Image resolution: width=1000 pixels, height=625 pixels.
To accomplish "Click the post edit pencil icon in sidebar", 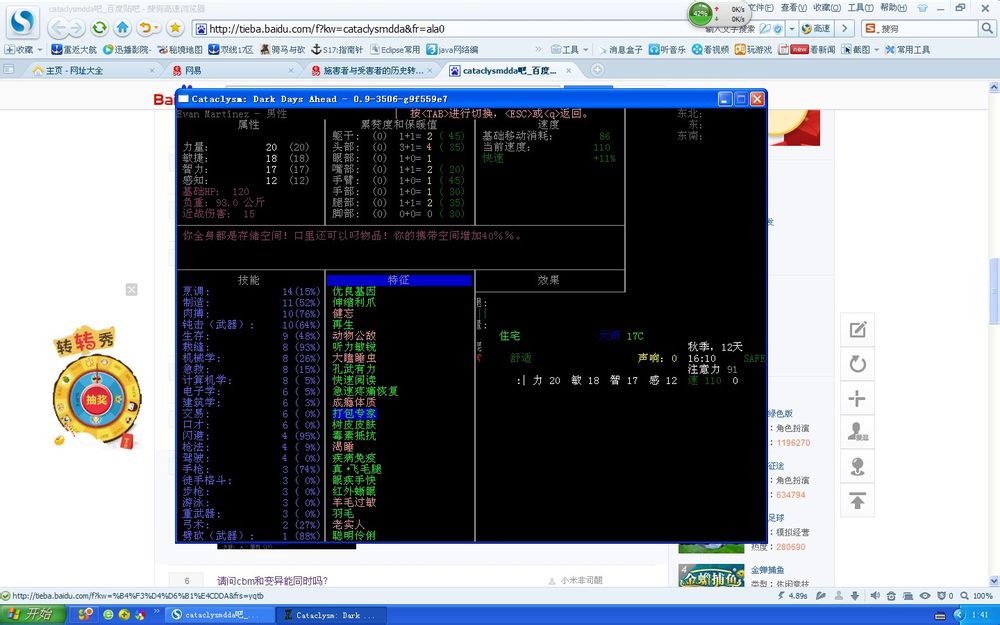I will click(x=857, y=330).
